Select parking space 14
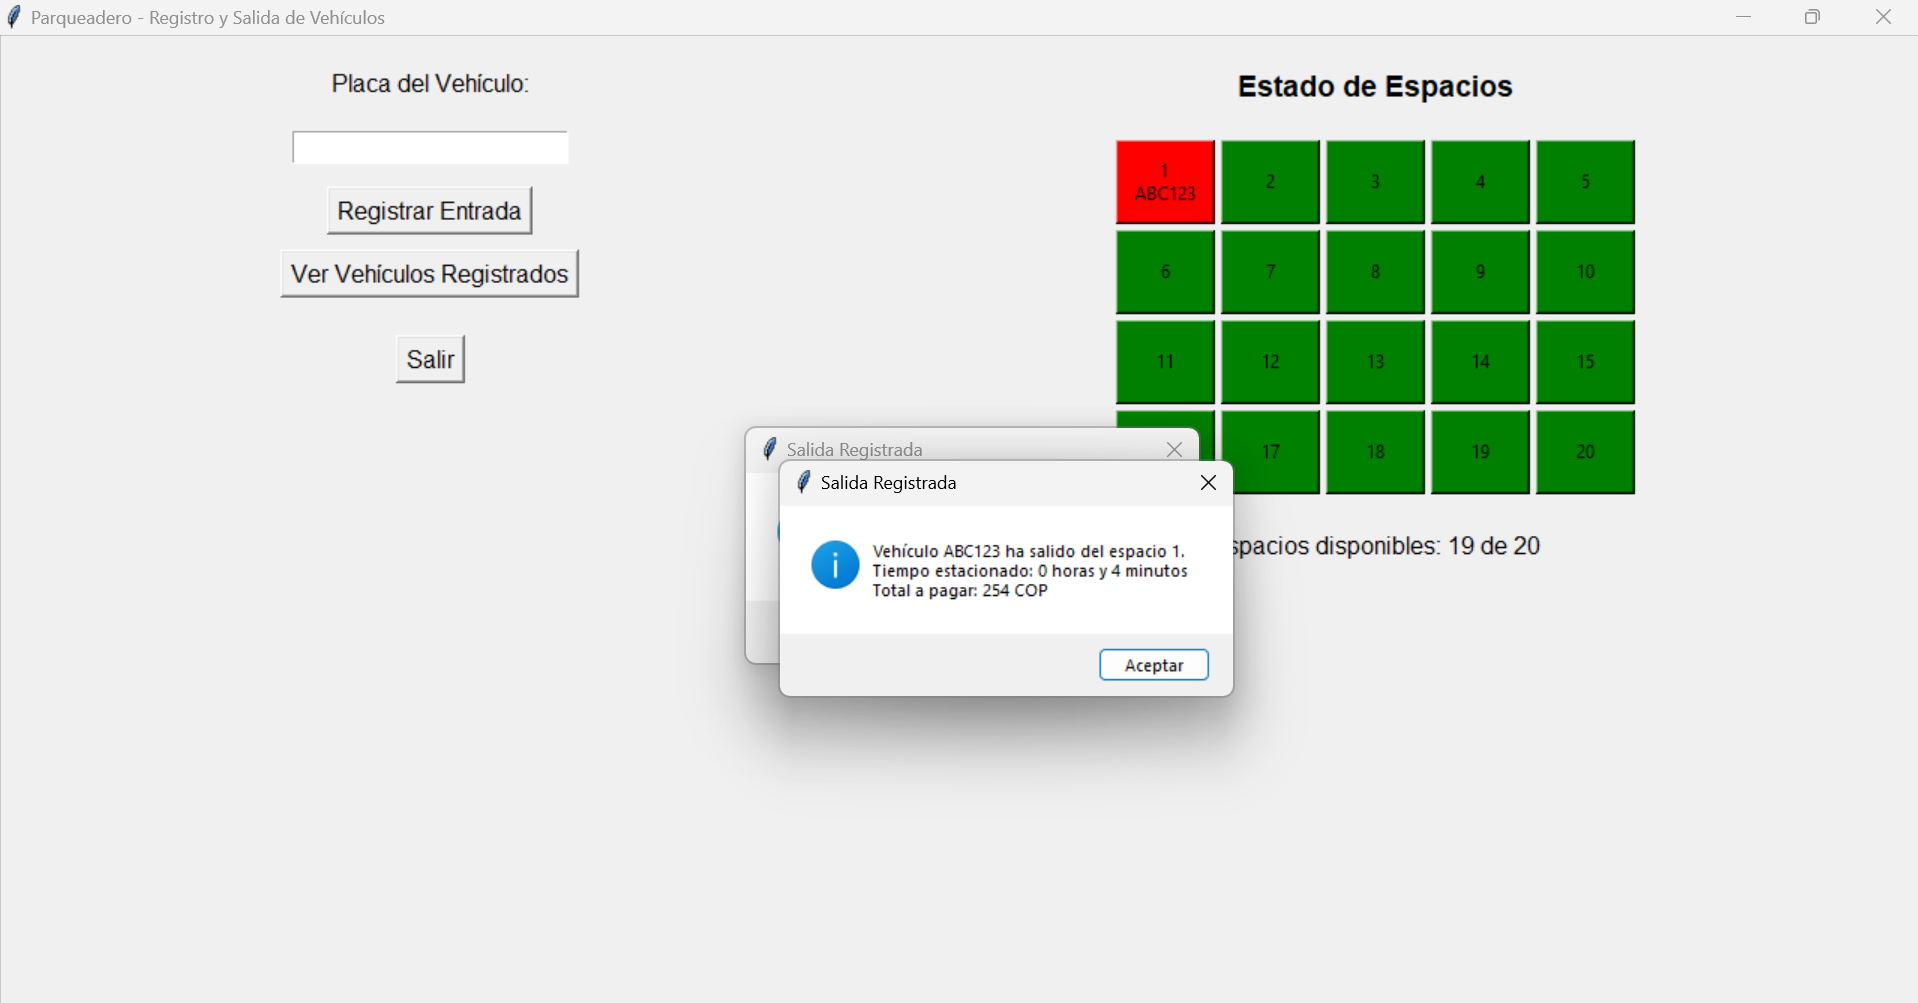1918x1003 pixels. click(1480, 362)
